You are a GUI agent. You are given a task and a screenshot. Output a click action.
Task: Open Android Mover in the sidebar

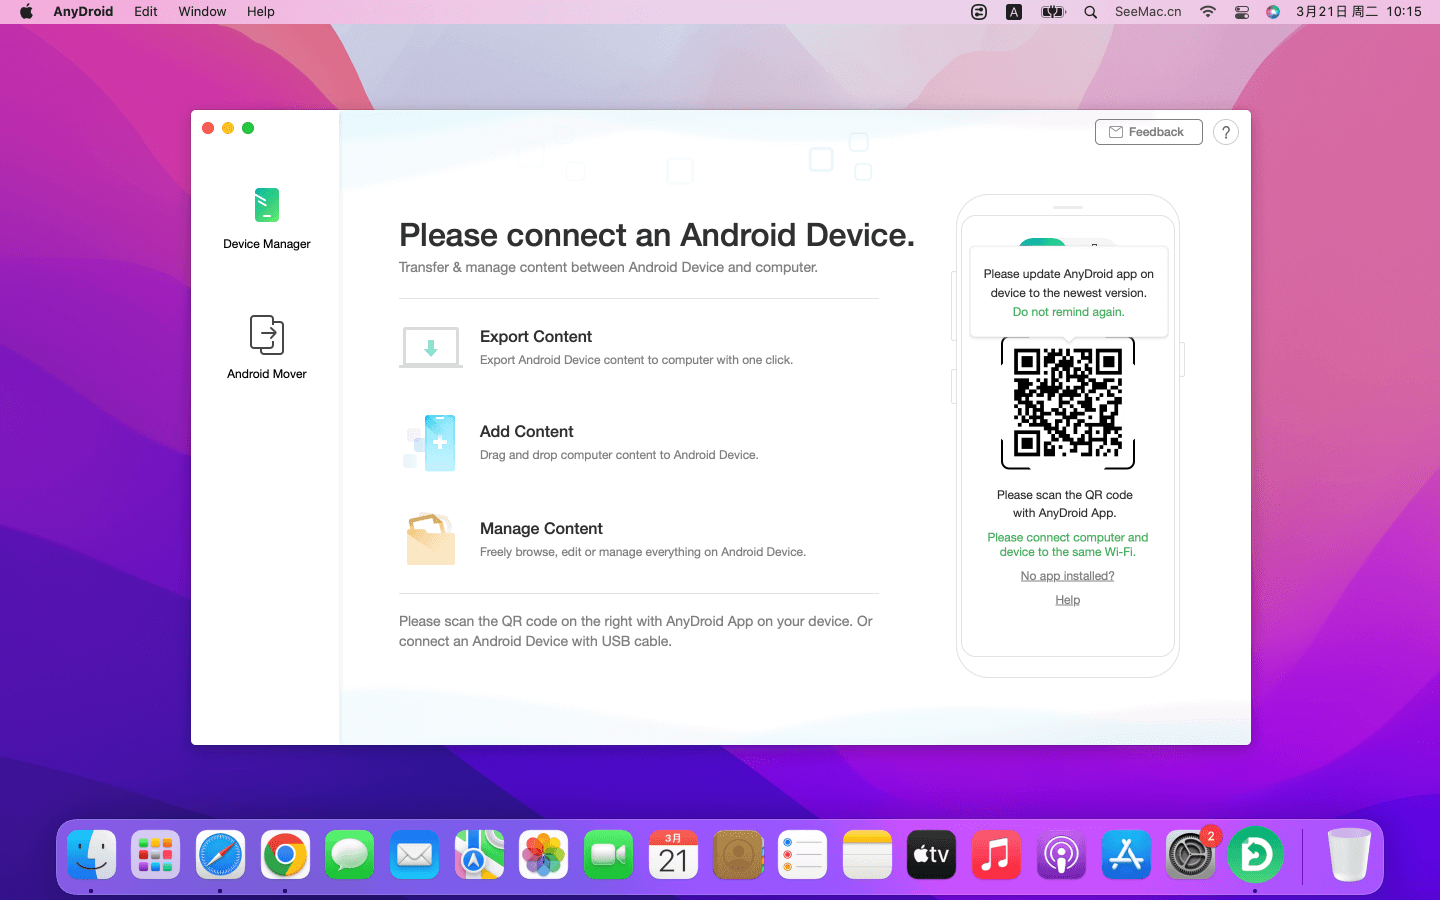(266, 347)
